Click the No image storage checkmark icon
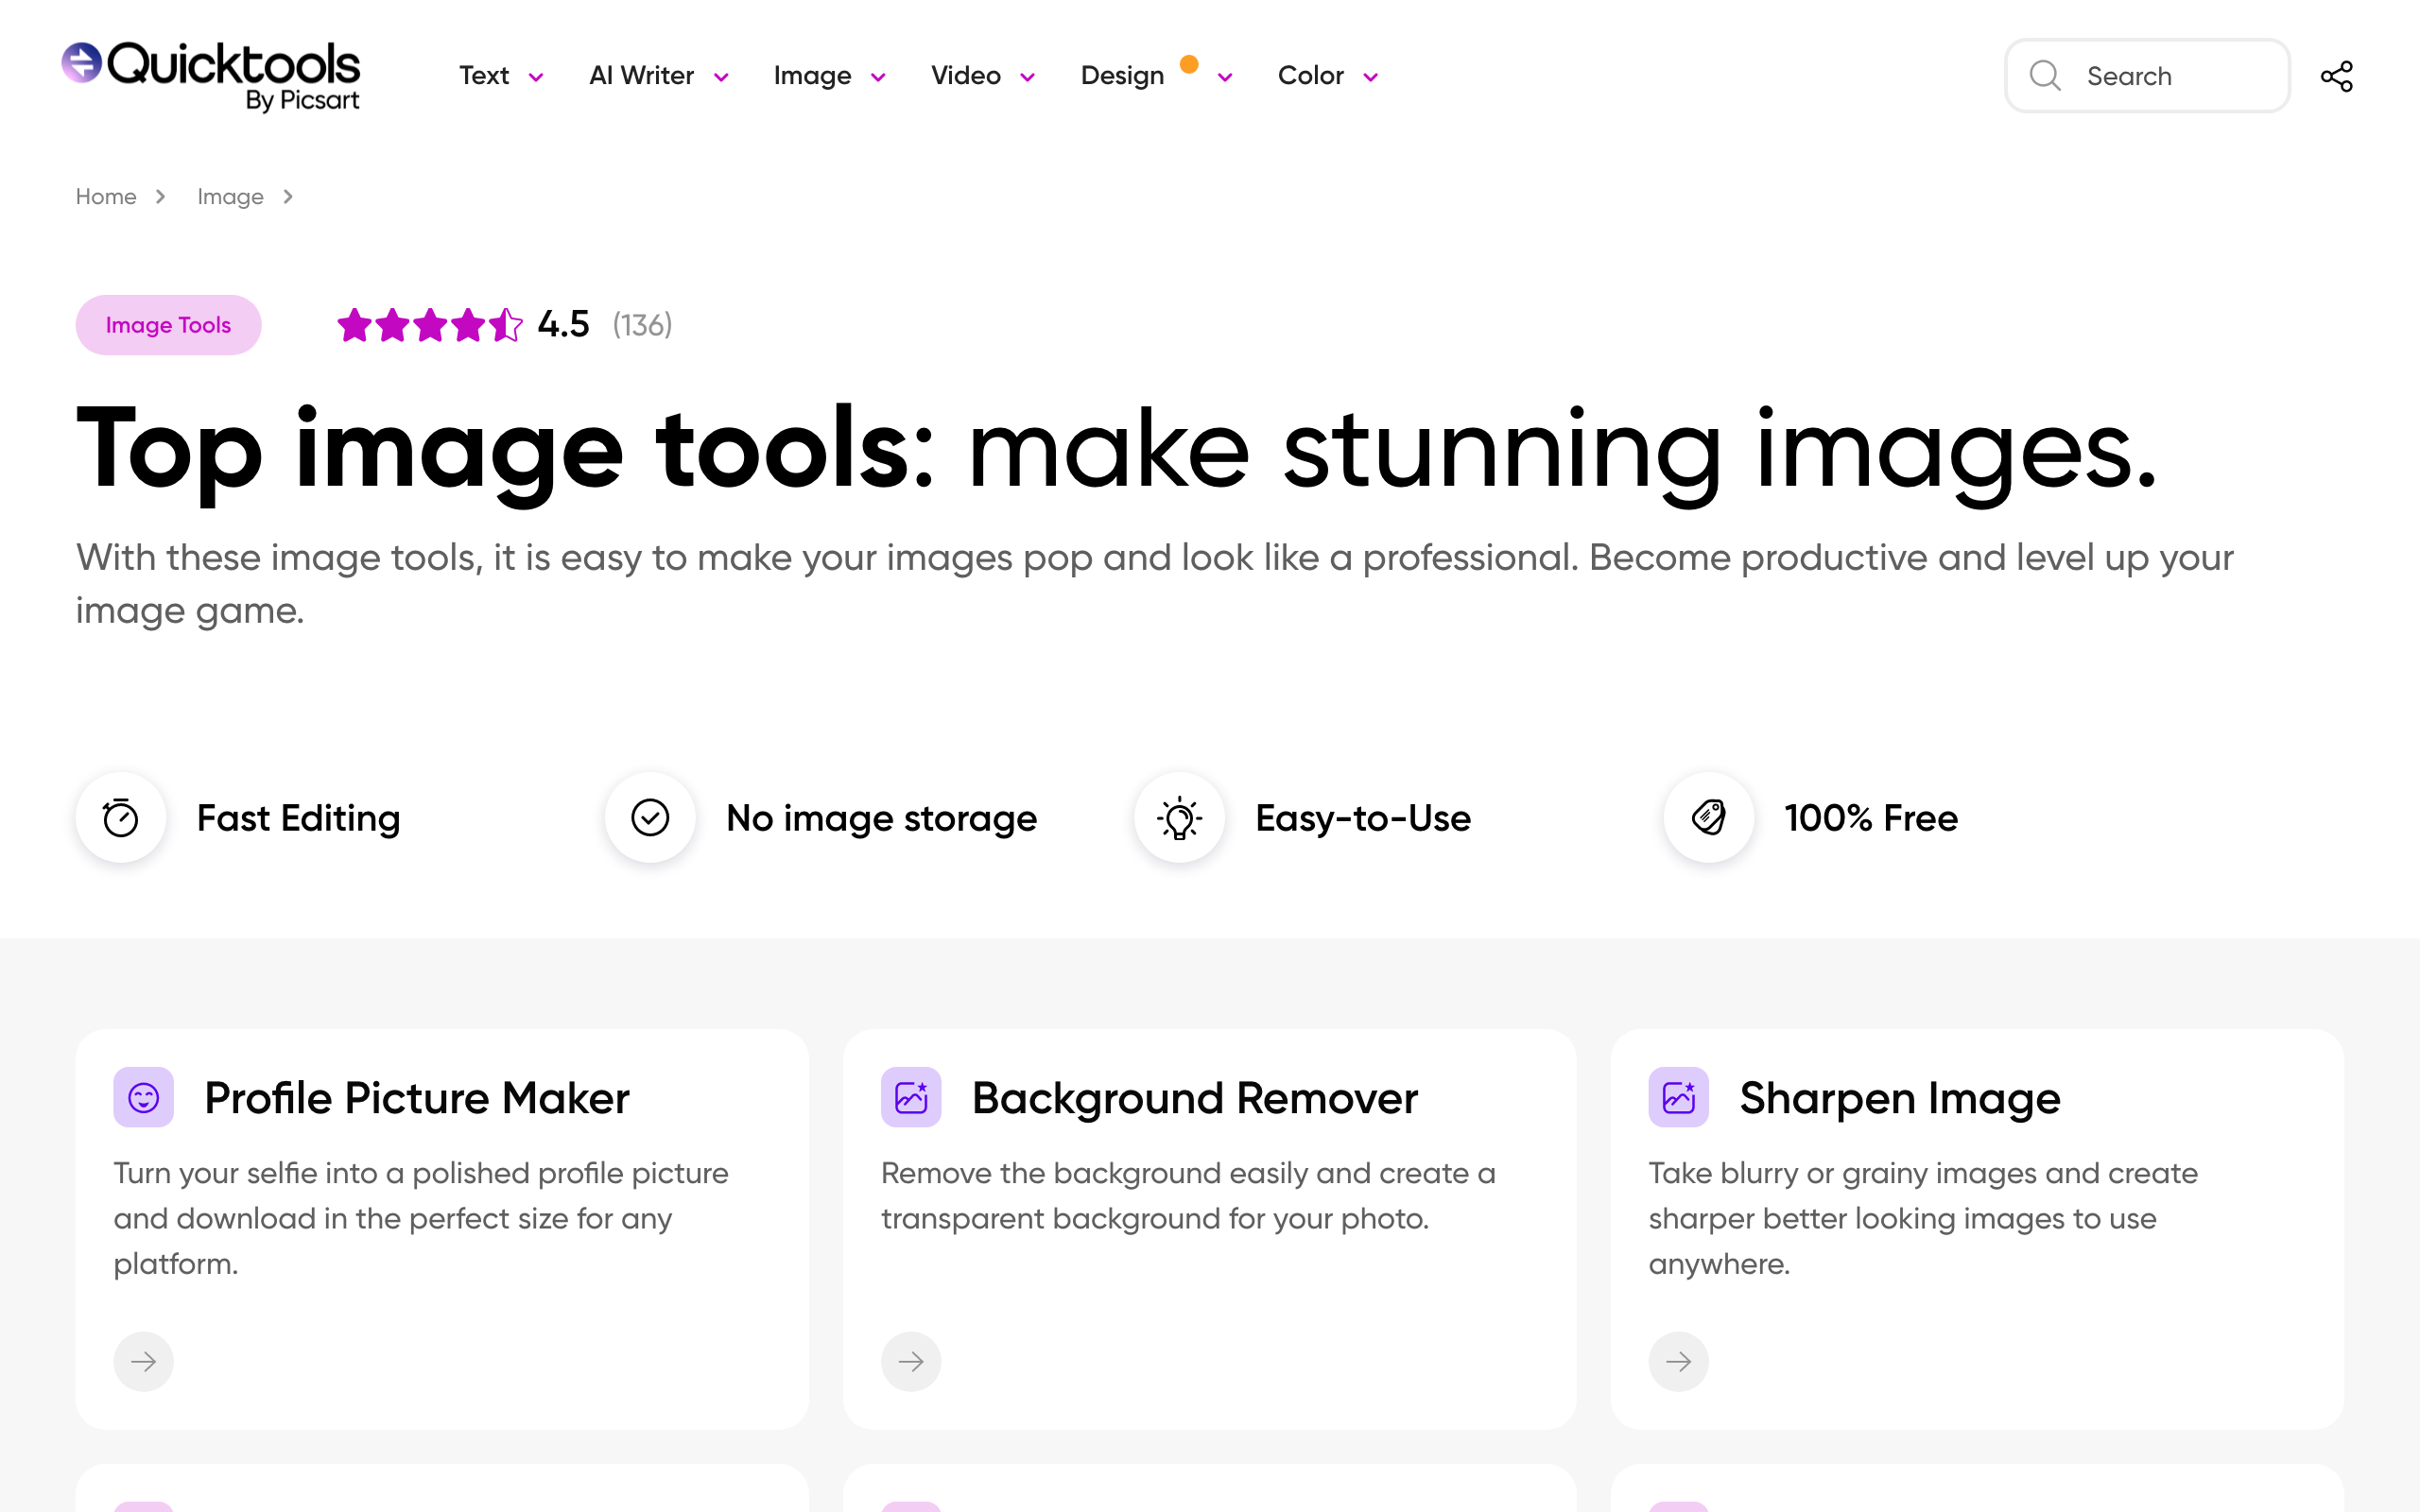The image size is (2420, 1512). click(650, 818)
